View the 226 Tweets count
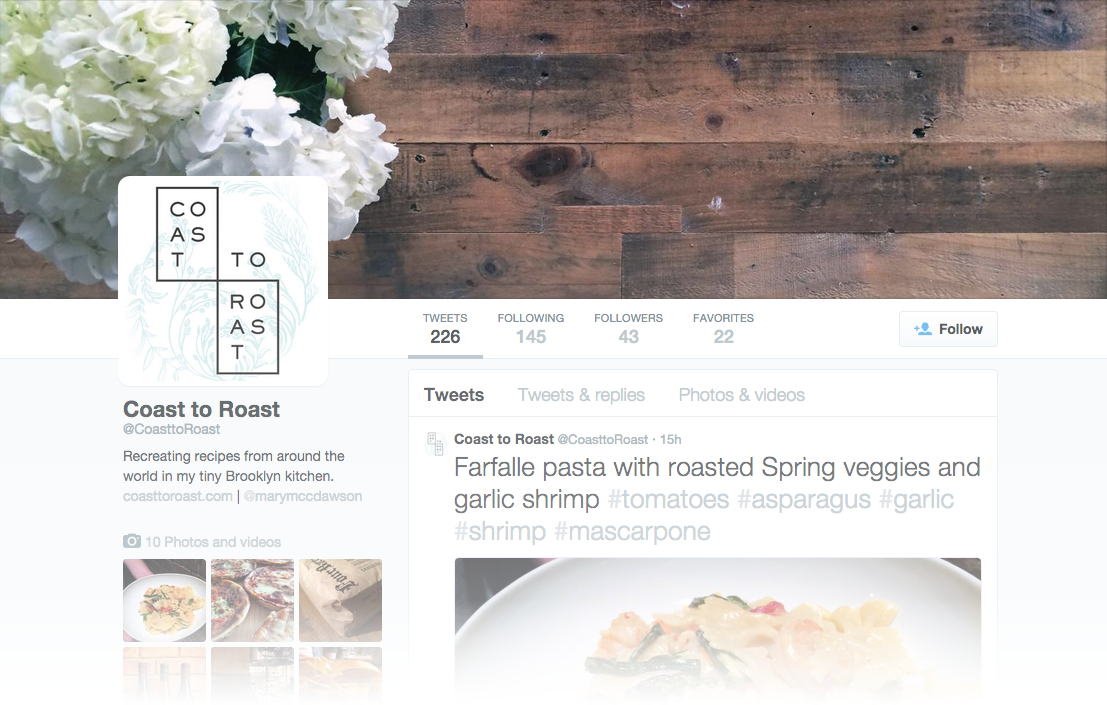Viewport: 1107px width, 705px height. pyautogui.click(x=445, y=329)
